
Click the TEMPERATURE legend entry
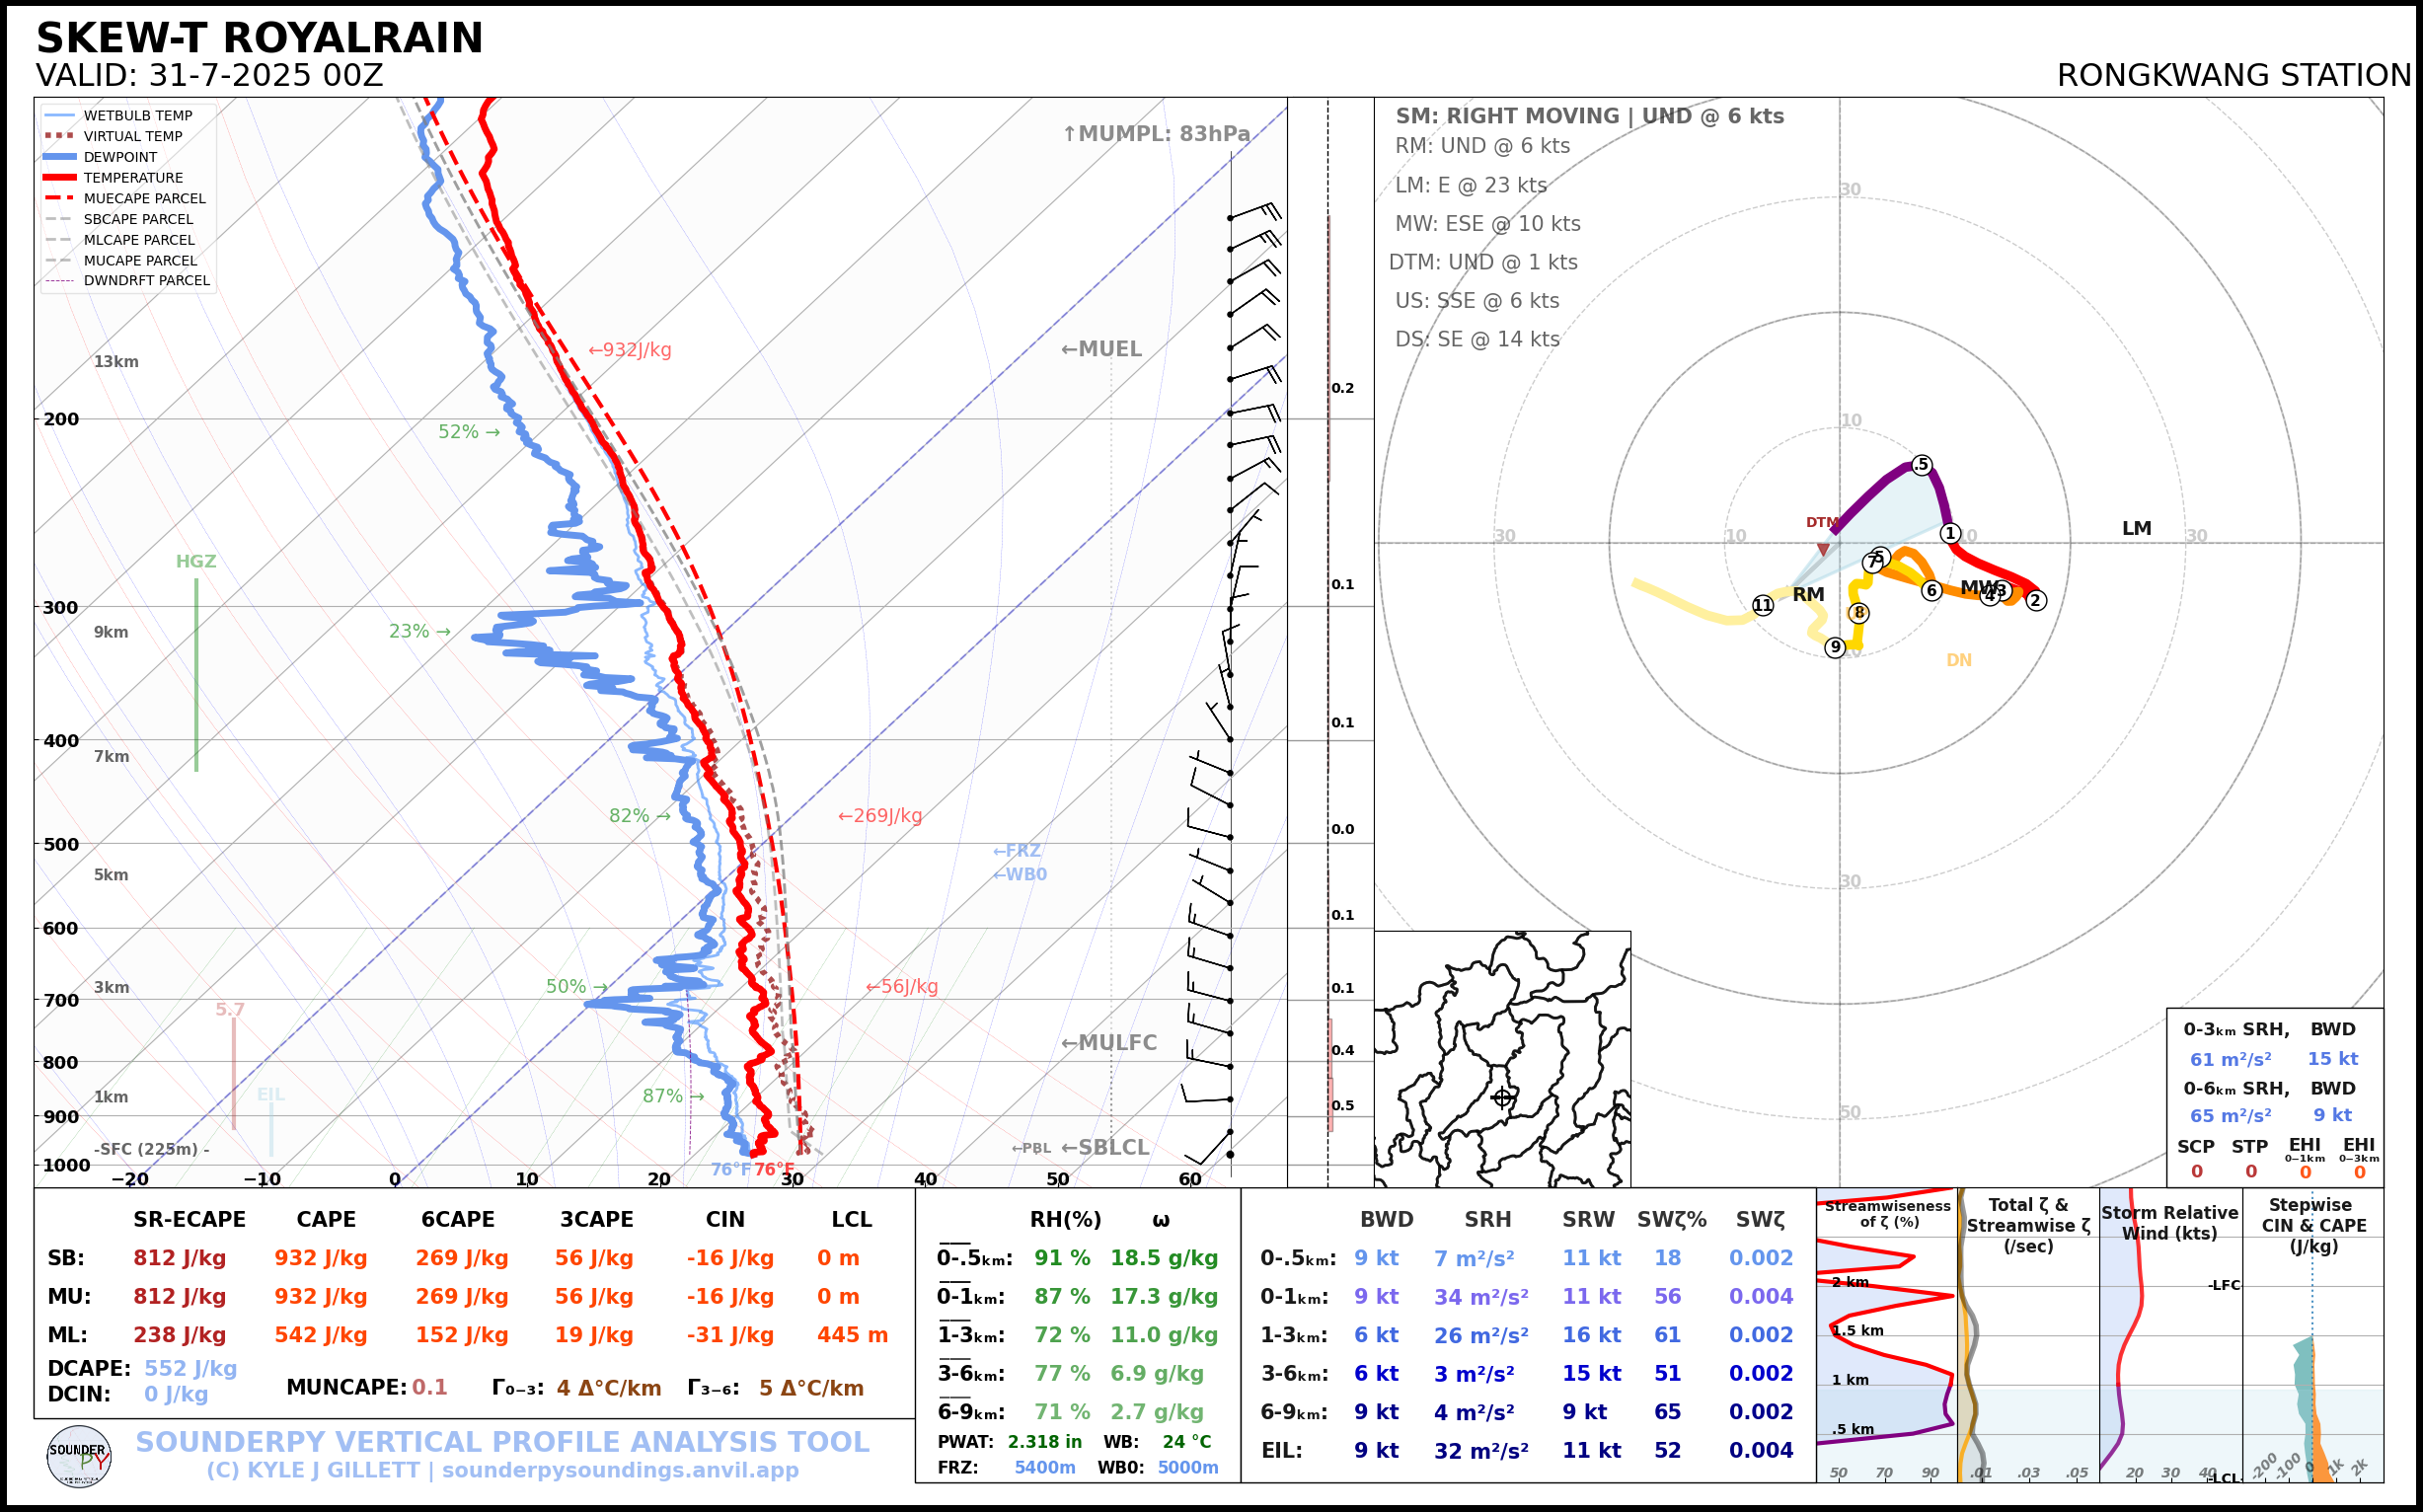coord(132,178)
